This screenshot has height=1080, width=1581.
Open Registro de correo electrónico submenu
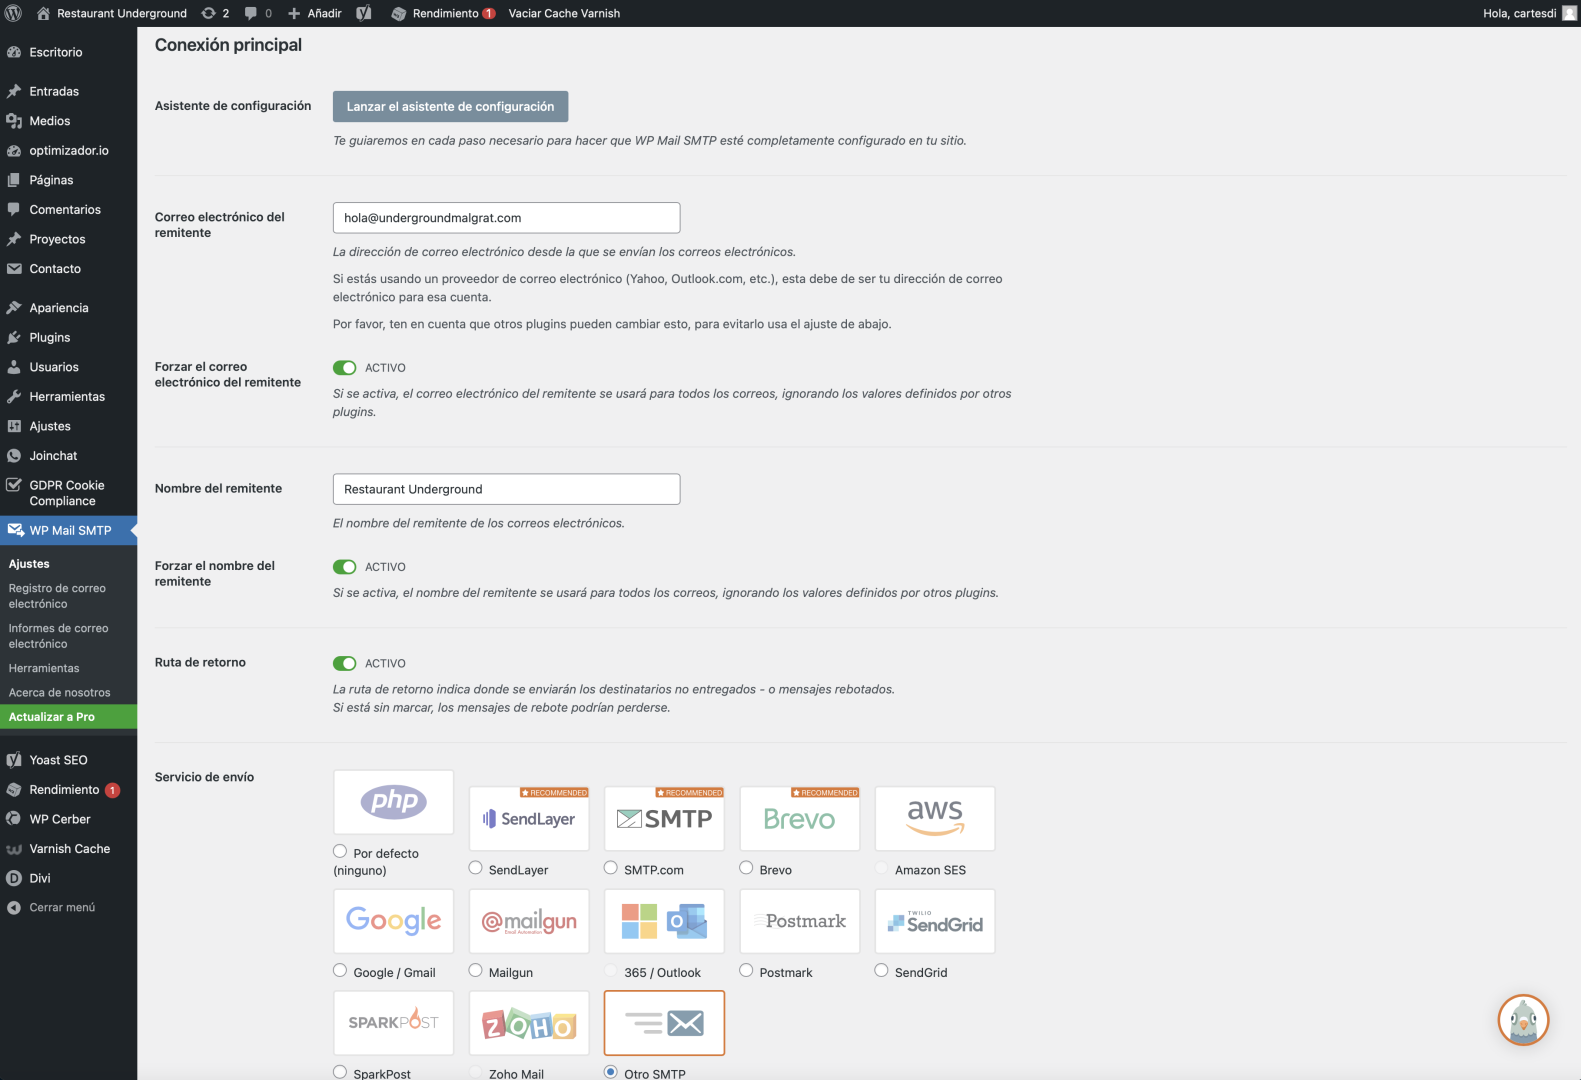(68, 596)
